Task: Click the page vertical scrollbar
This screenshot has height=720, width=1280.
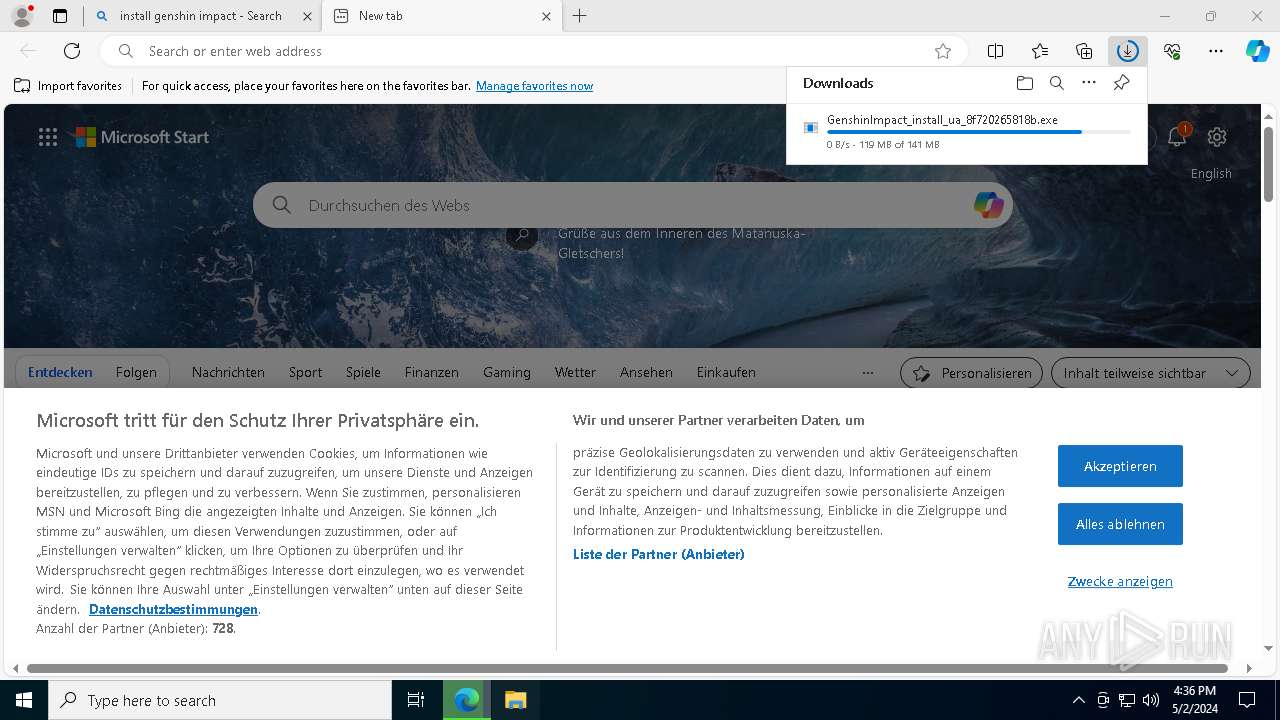Action: (1269, 165)
